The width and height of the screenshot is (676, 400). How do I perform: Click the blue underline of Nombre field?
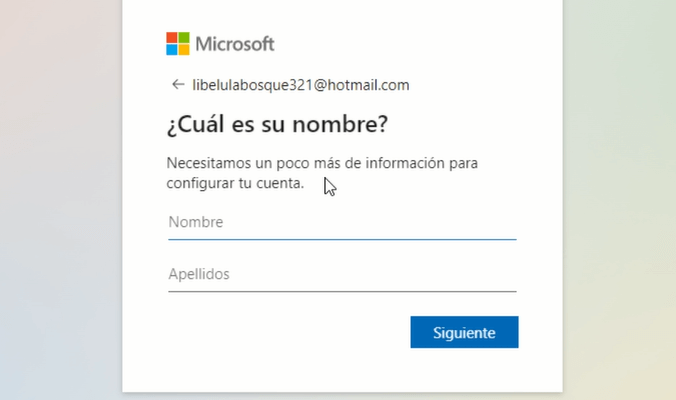[x=342, y=239]
